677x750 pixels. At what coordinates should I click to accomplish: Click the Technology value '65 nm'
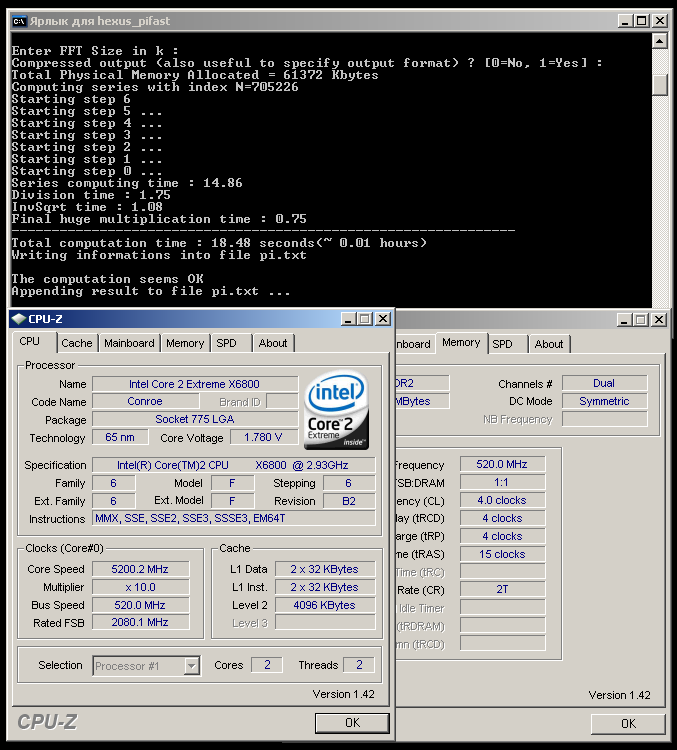[120, 437]
